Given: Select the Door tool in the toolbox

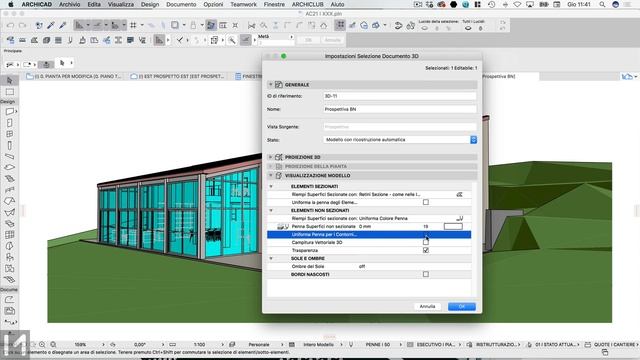Looking at the screenshot, I should point(10,123).
